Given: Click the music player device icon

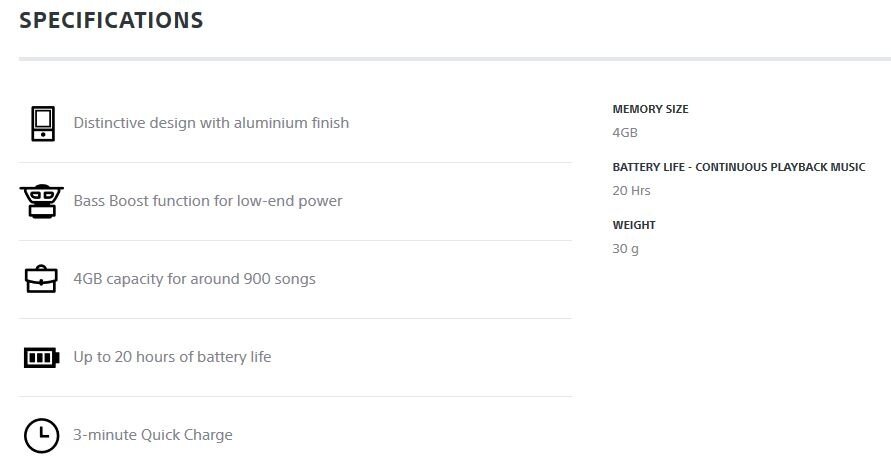Looking at the screenshot, I should click(x=43, y=123).
